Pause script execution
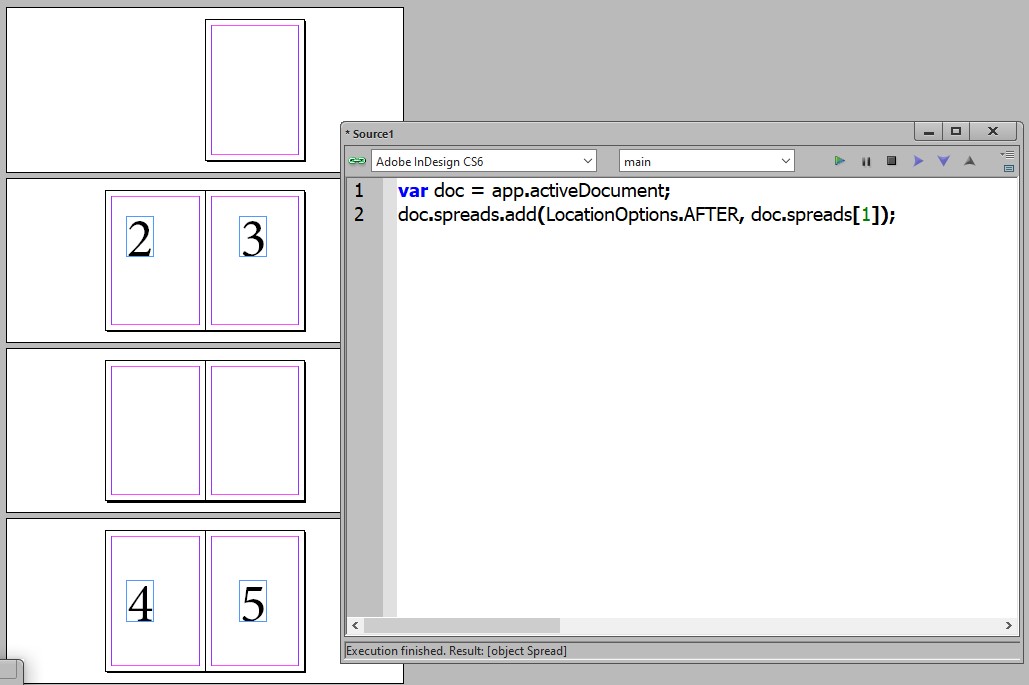The image size is (1029, 685). (x=865, y=160)
